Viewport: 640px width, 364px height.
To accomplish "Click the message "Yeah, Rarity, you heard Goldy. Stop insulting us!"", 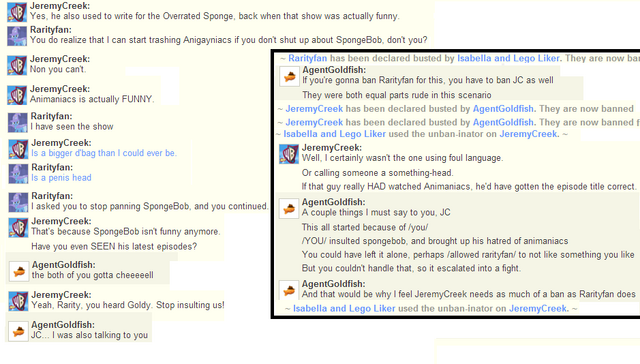I will [x=128, y=305].
